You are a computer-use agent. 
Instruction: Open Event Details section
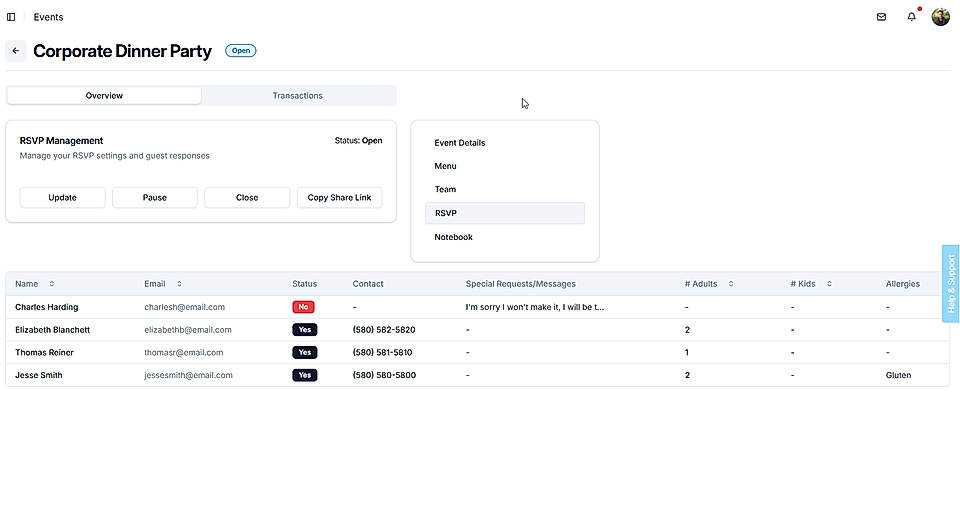pyautogui.click(x=460, y=143)
